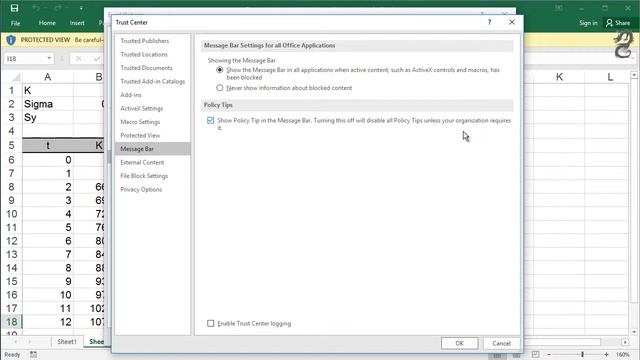Click zoom out minus icon in status bar

point(549,355)
